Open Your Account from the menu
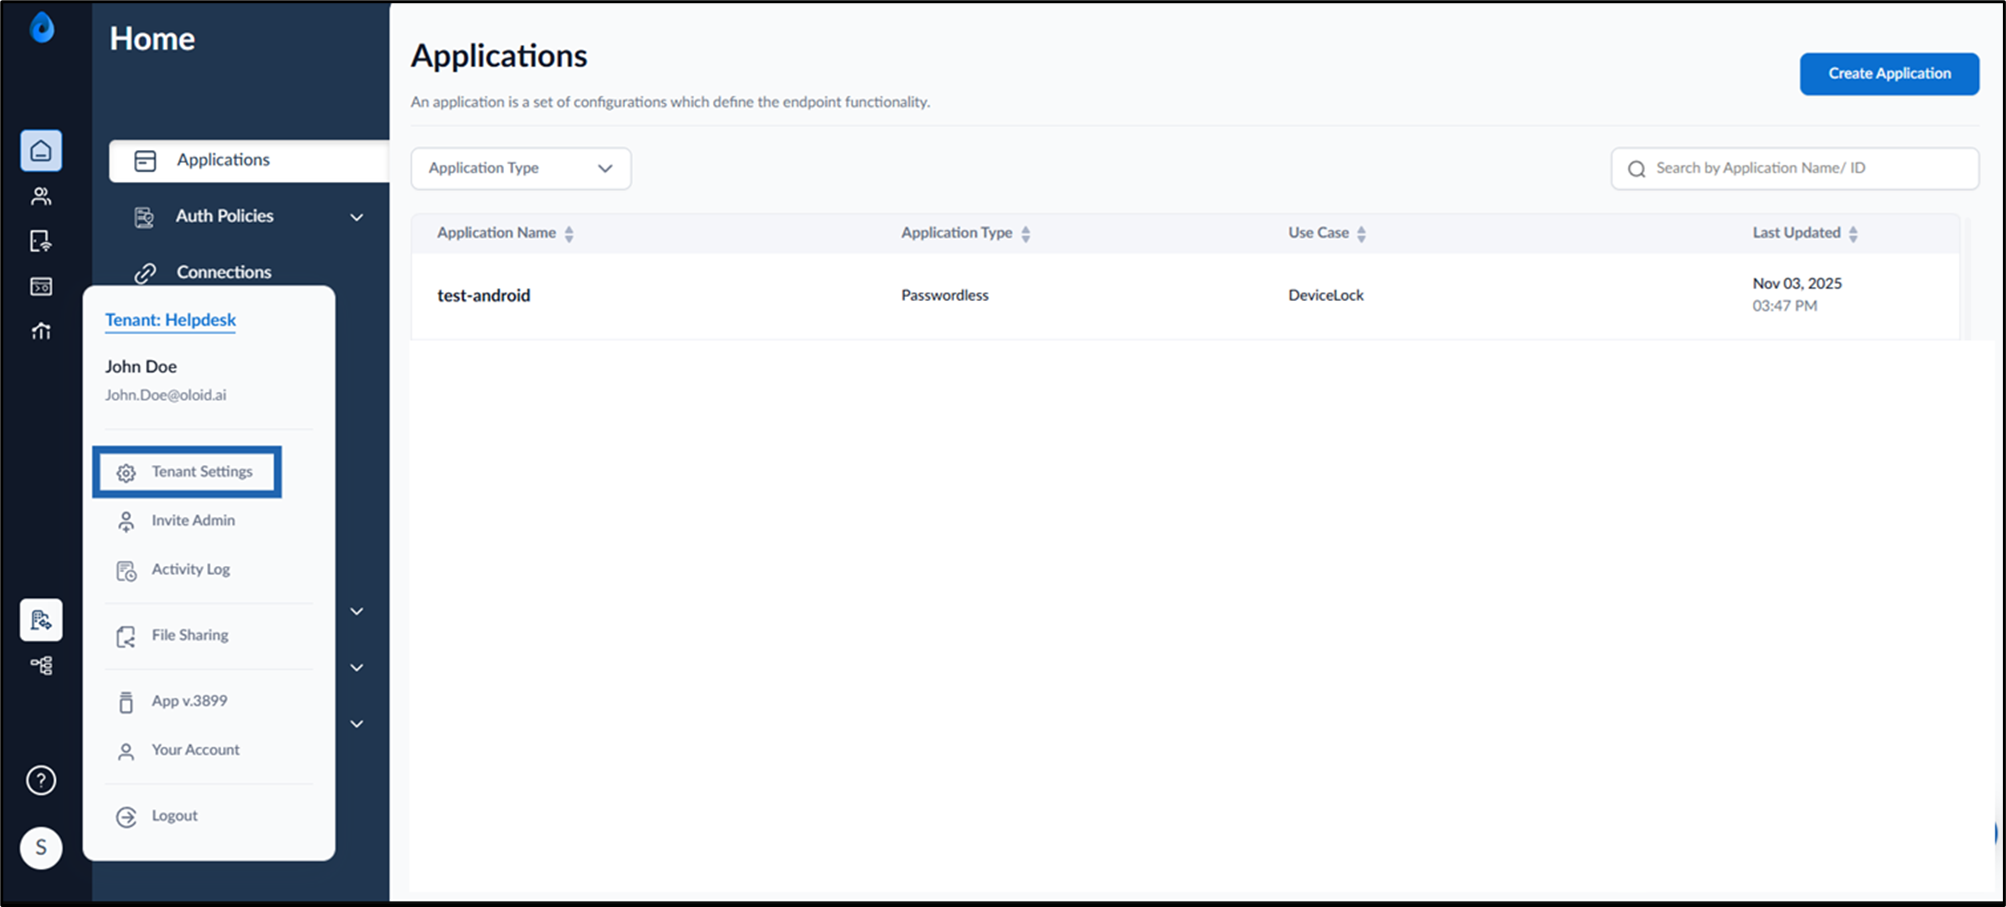 coord(195,750)
